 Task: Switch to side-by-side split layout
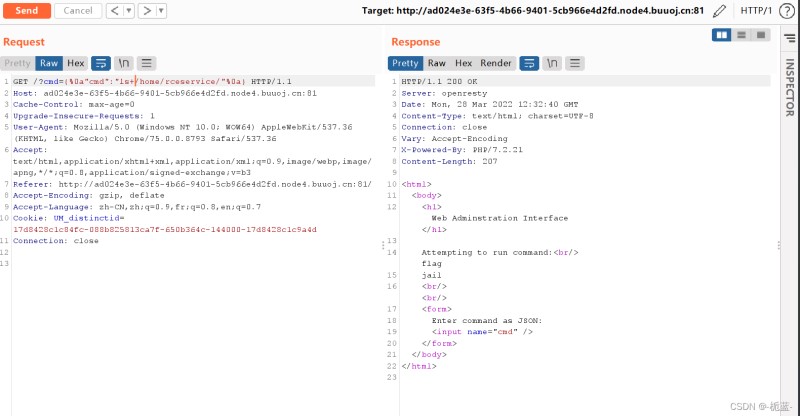722,35
